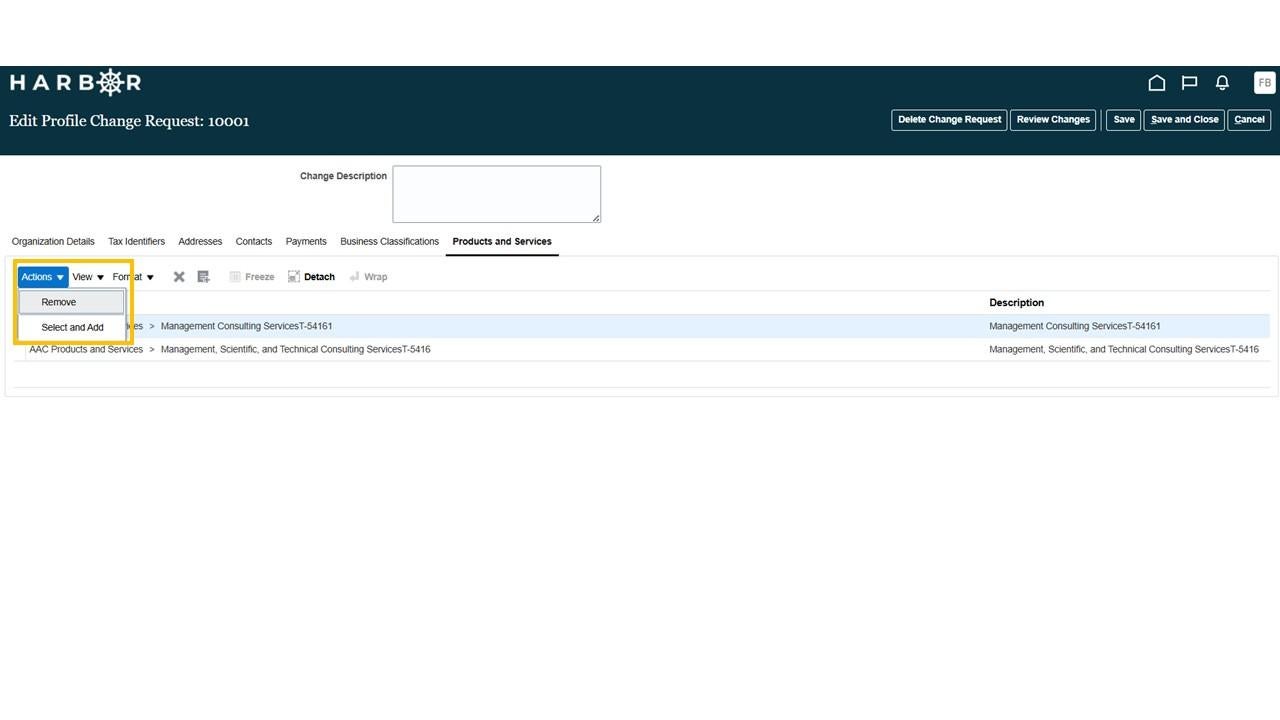The width and height of the screenshot is (1280, 720).
Task: Open the notifications bell icon
Action: [x=1222, y=83]
